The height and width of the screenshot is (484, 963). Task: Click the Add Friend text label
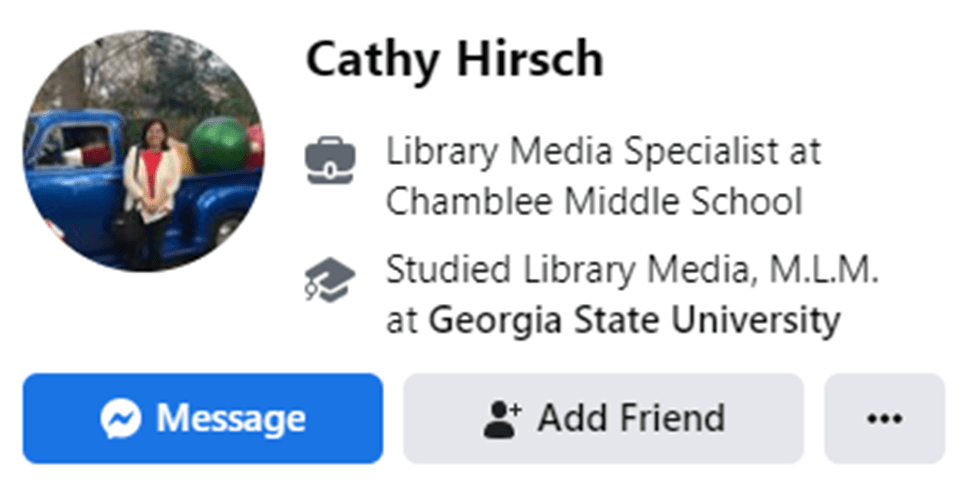pyautogui.click(x=630, y=418)
